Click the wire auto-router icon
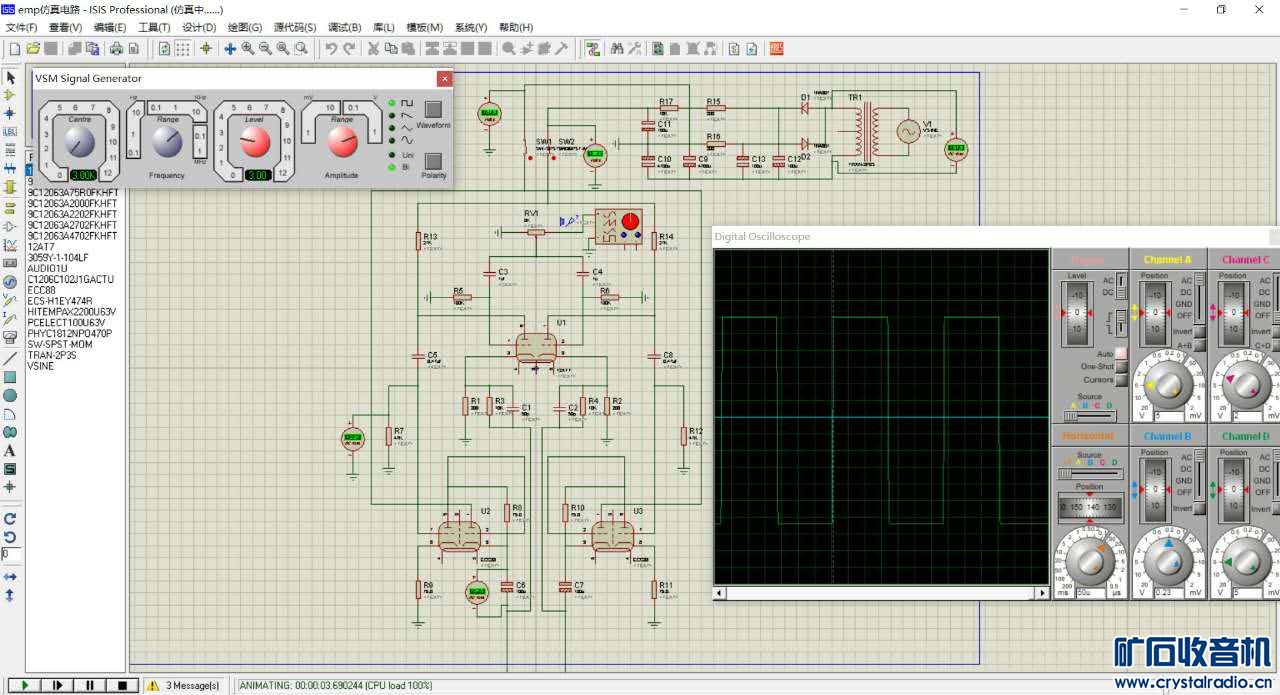Image resolution: width=1280 pixels, height=695 pixels. [x=592, y=48]
